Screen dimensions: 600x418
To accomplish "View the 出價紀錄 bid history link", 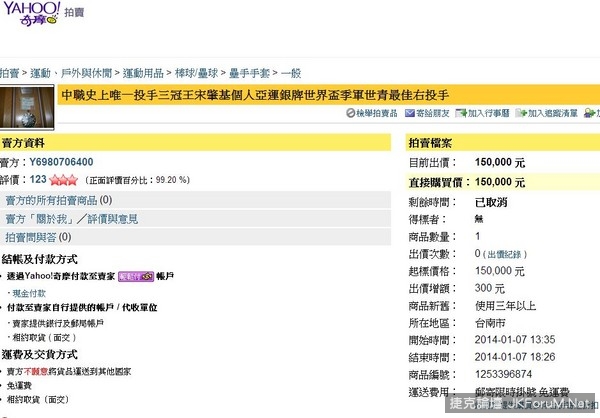I will [507, 253].
